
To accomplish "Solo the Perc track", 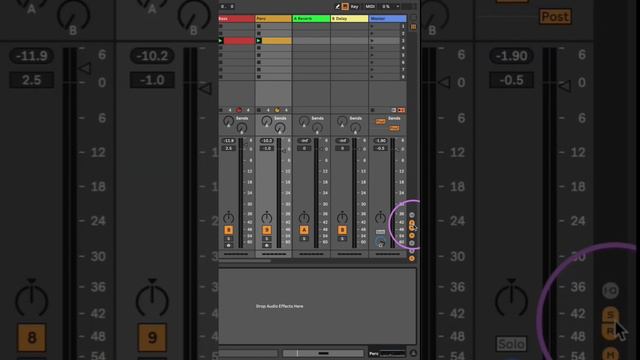I will click(x=267, y=239).
